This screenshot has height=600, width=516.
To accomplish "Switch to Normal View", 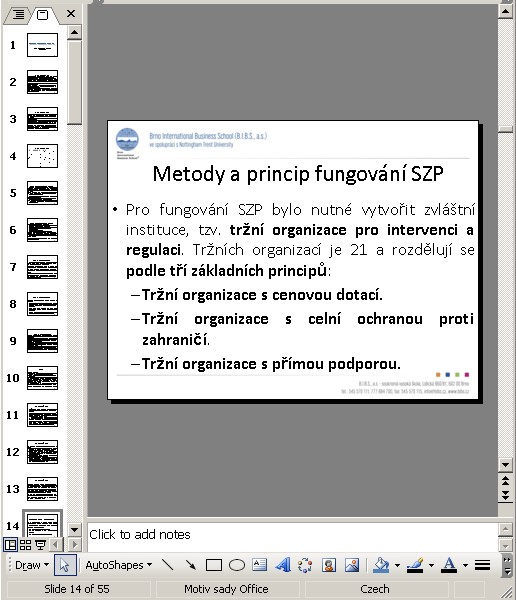I will tap(10, 544).
